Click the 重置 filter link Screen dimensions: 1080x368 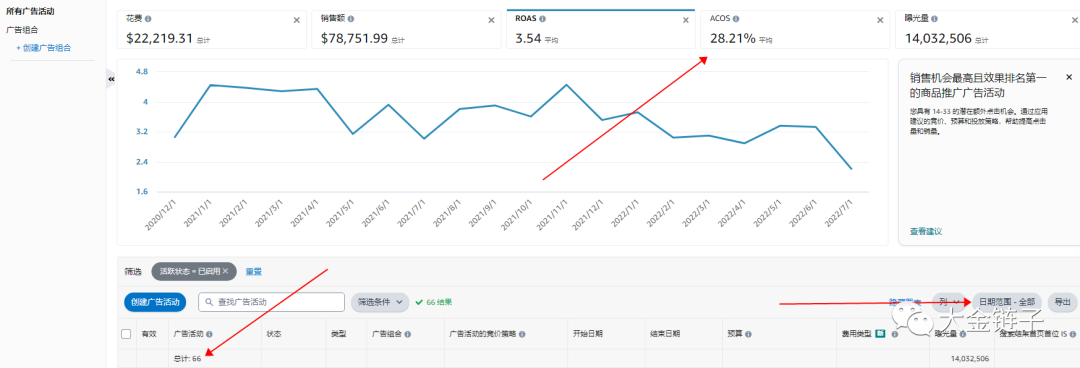253,272
